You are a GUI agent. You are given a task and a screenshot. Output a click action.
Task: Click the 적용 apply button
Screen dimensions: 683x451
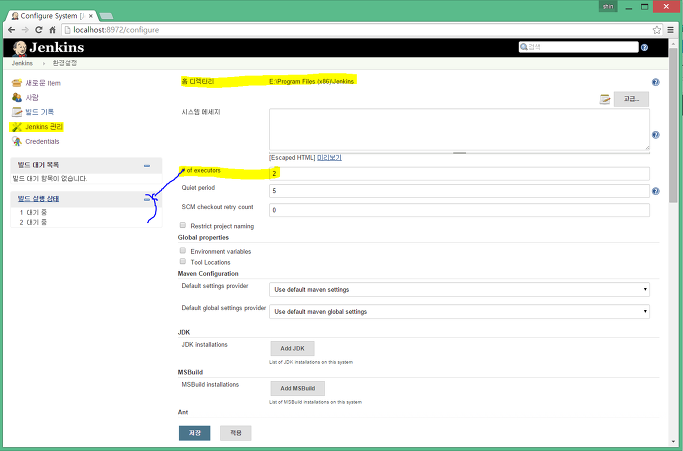coord(235,433)
